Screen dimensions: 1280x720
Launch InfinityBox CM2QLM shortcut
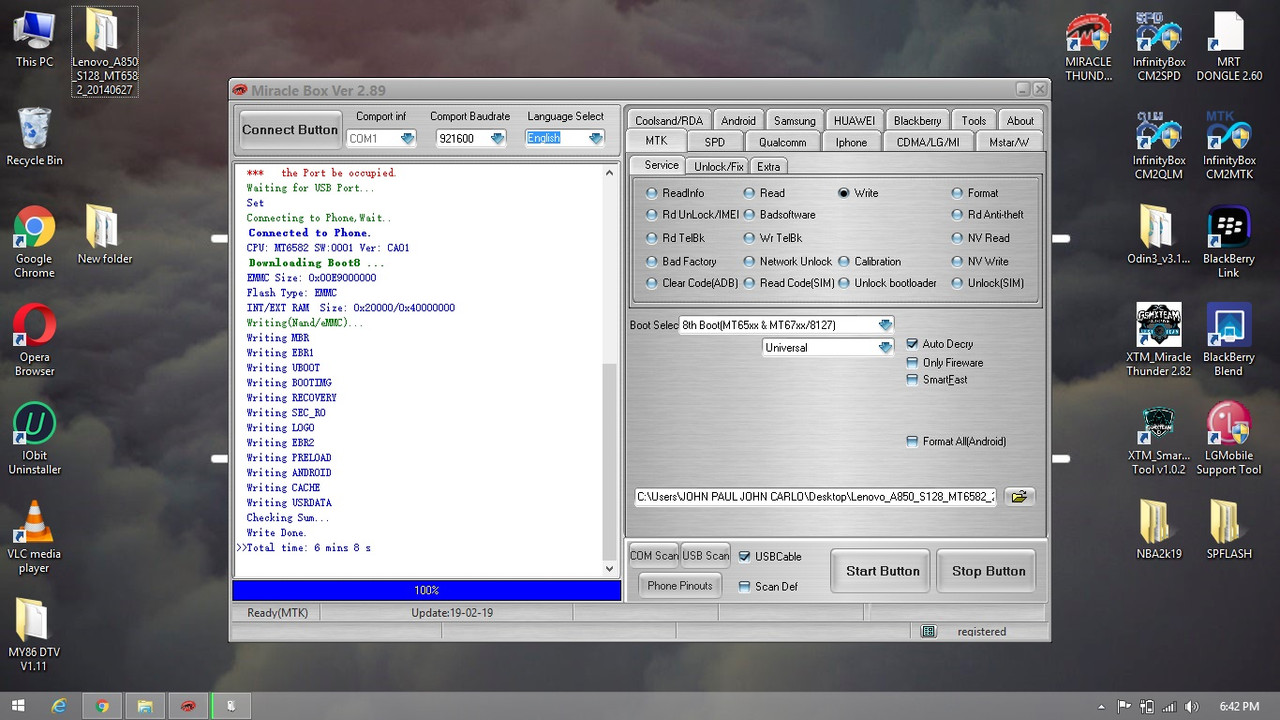click(x=1159, y=146)
